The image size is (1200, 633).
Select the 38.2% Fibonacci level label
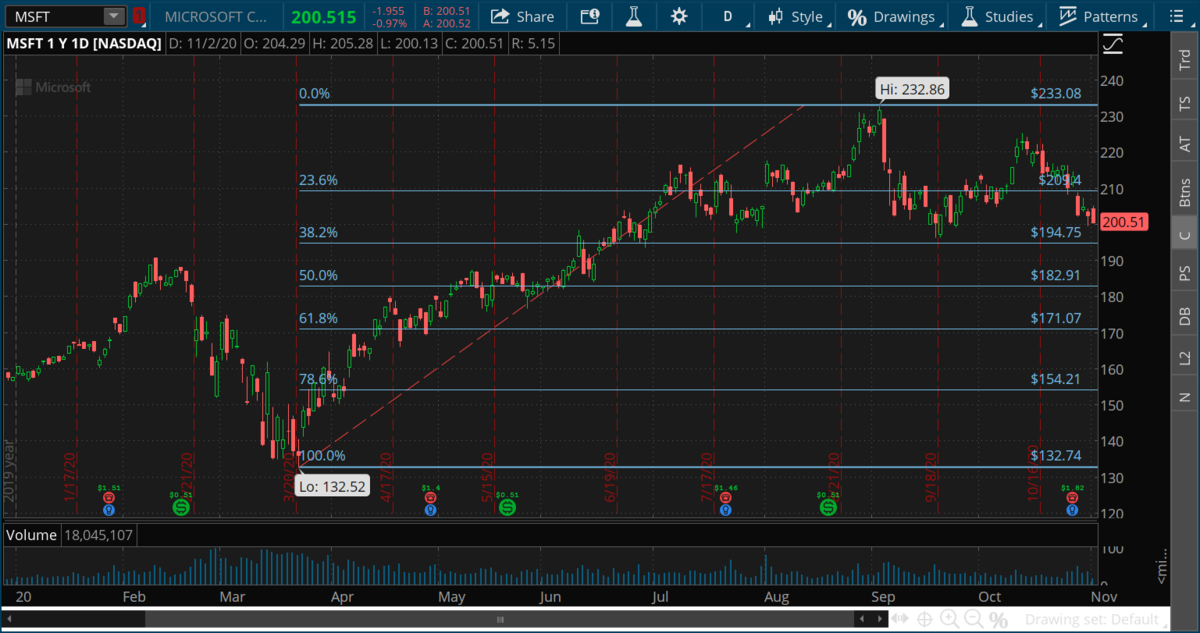(319, 232)
